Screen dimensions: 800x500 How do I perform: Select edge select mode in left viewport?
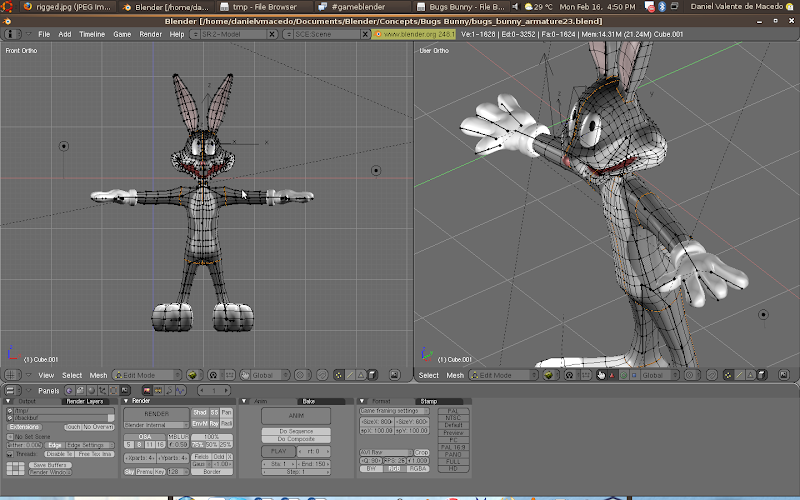coord(350,376)
